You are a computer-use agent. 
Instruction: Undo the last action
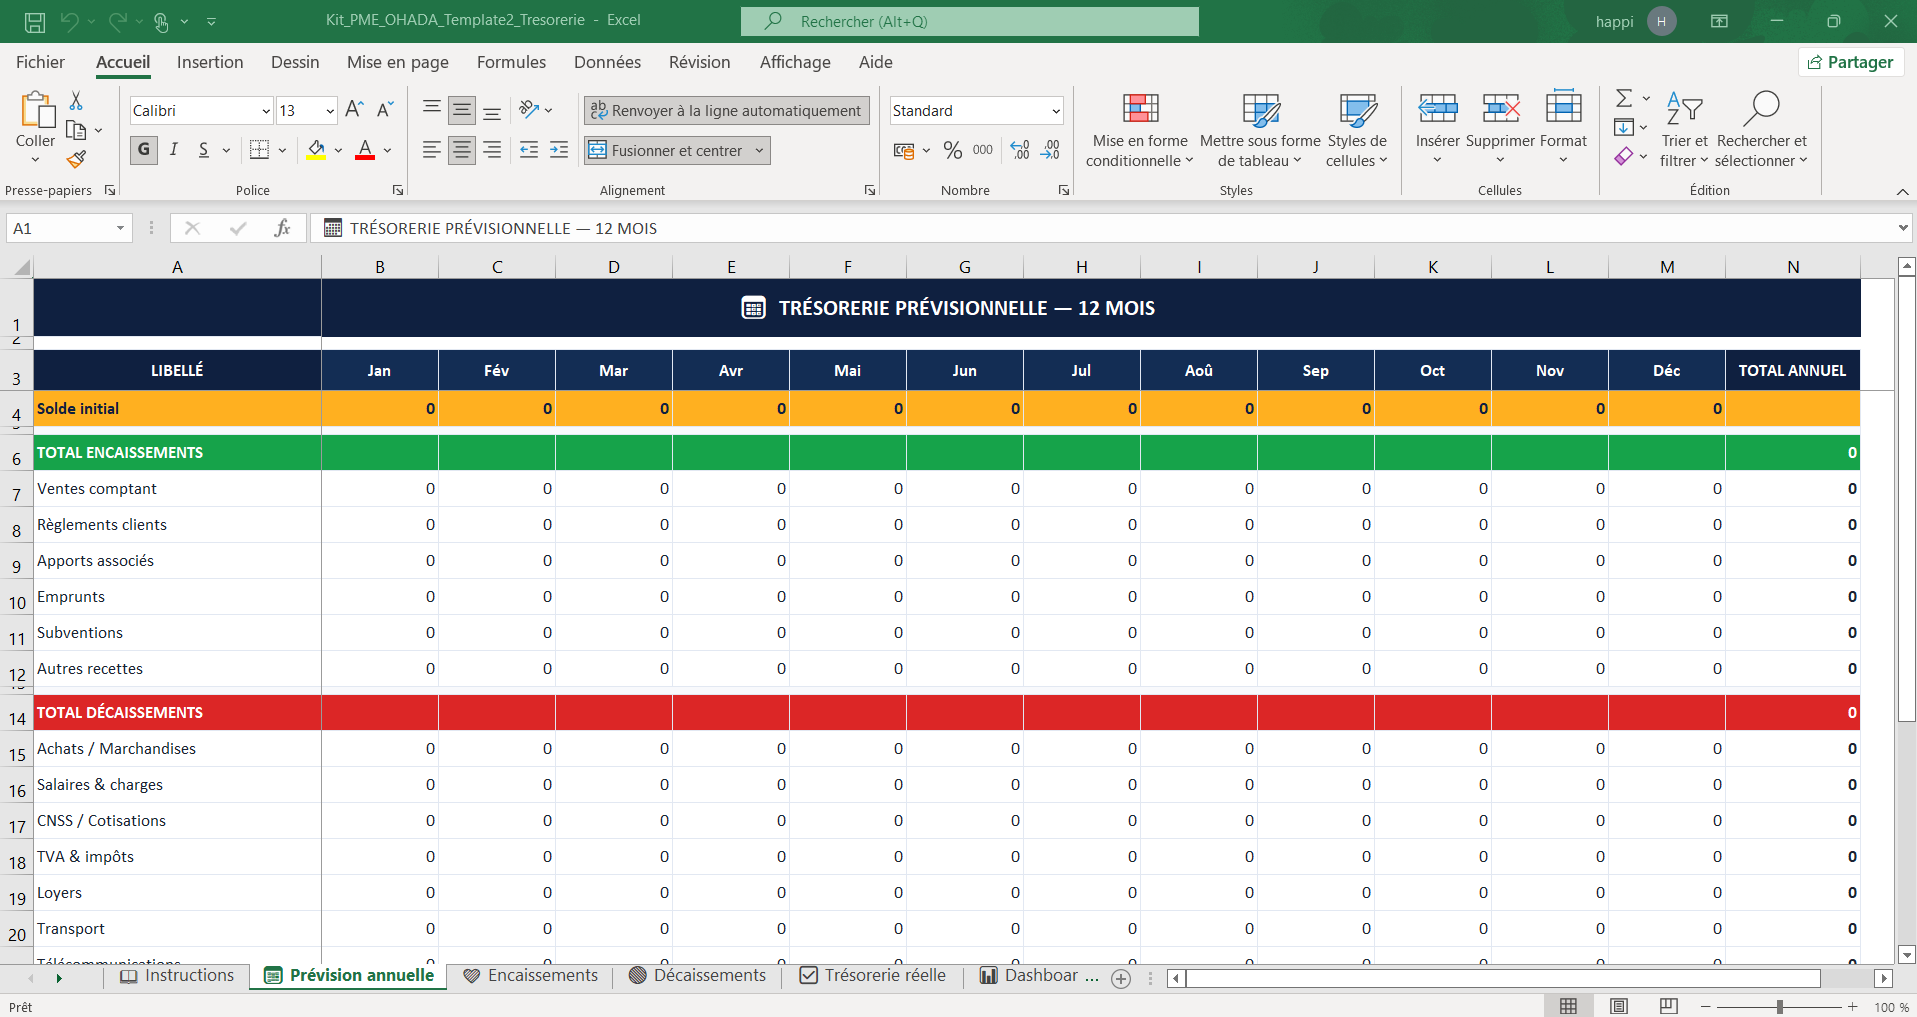(69, 21)
